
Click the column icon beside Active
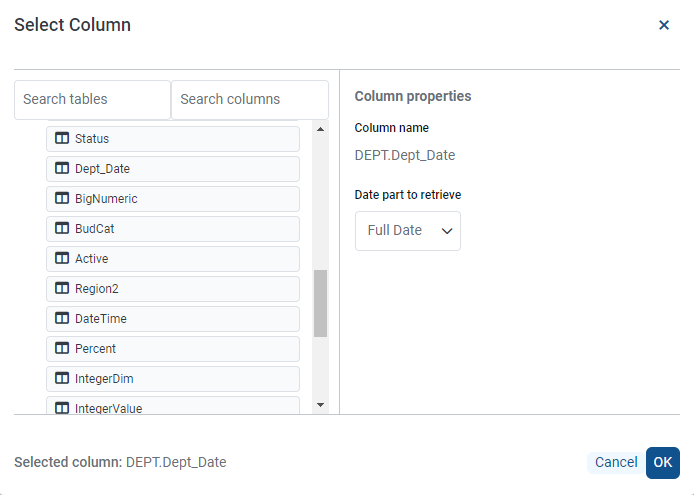62,259
